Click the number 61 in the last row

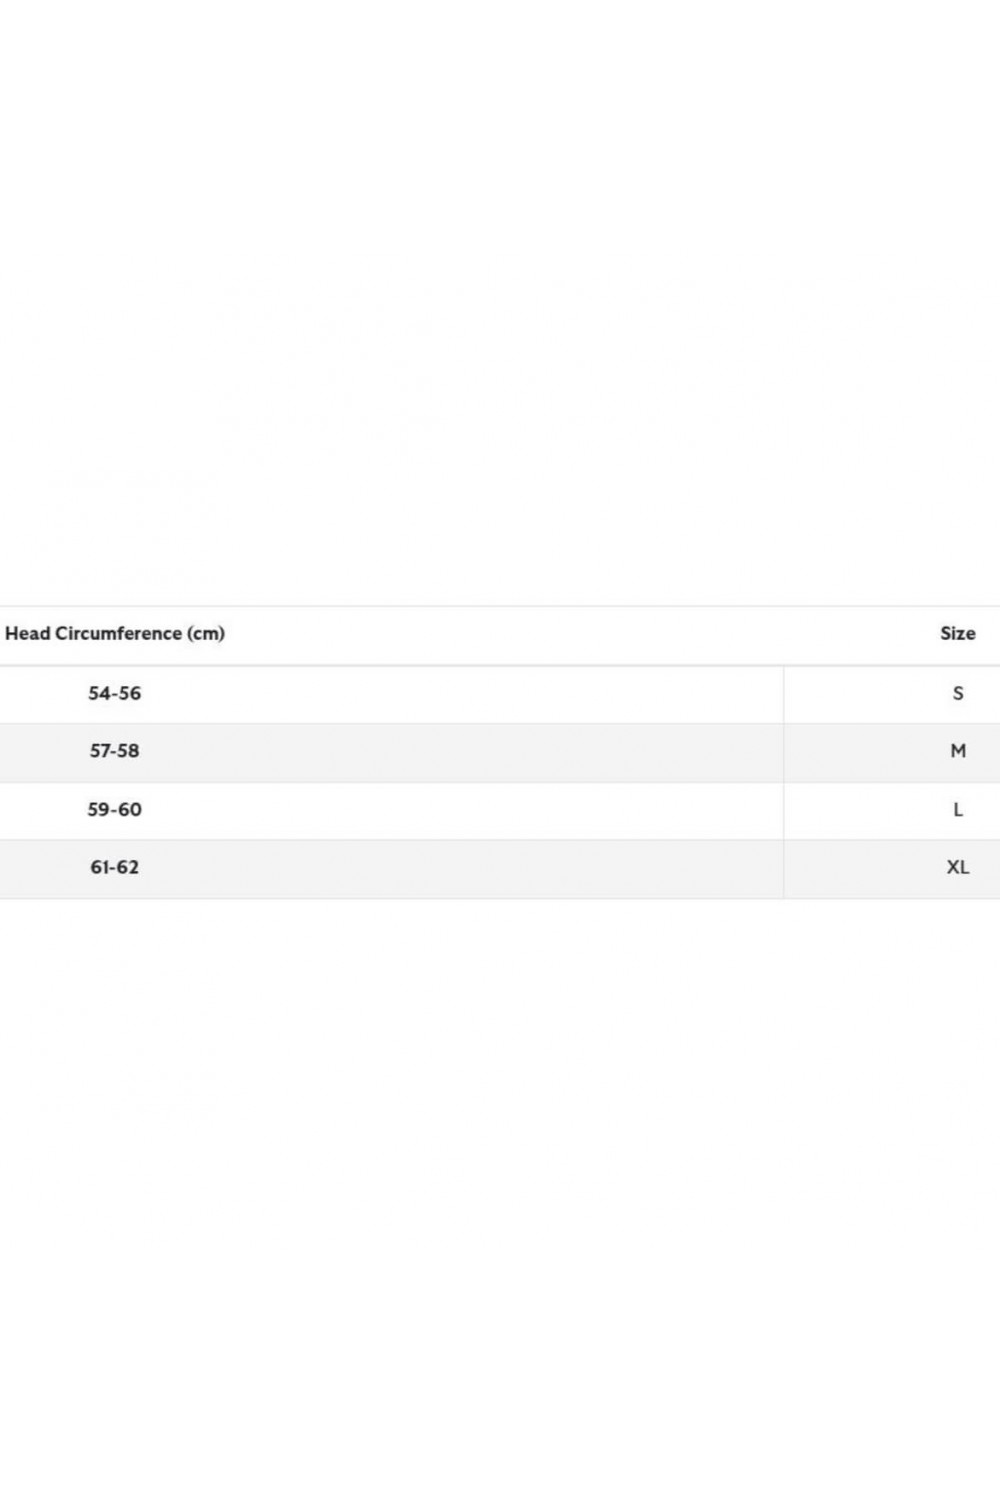coord(100,867)
